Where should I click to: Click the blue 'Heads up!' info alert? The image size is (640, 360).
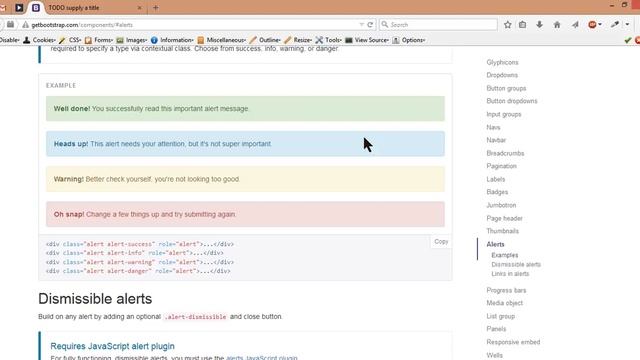coord(245,144)
